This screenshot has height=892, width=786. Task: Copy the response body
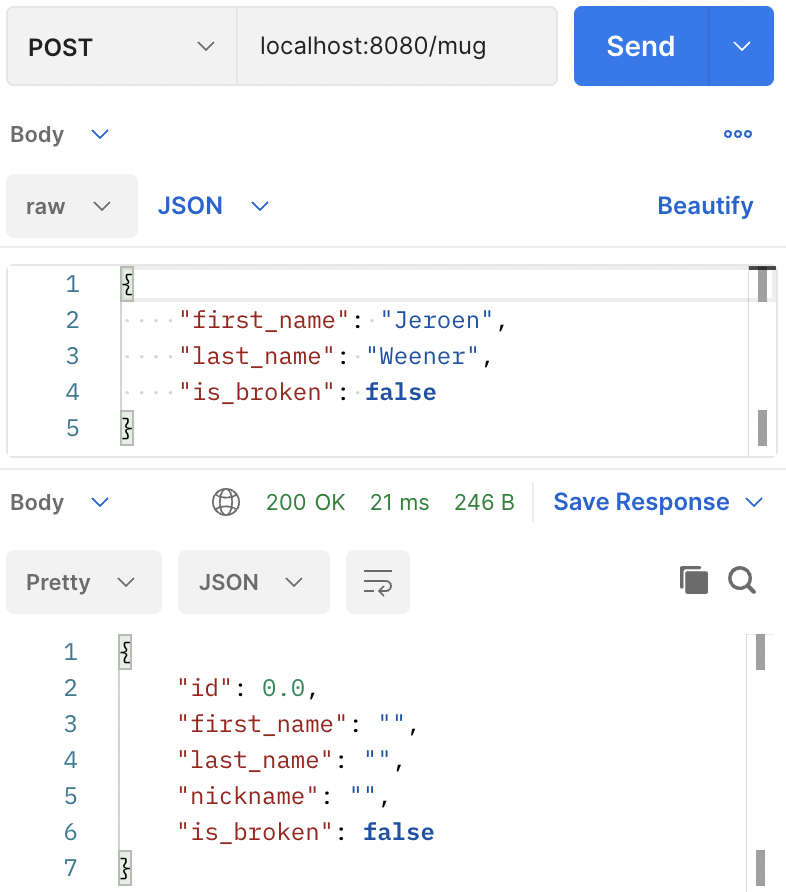[x=694, y=580]
